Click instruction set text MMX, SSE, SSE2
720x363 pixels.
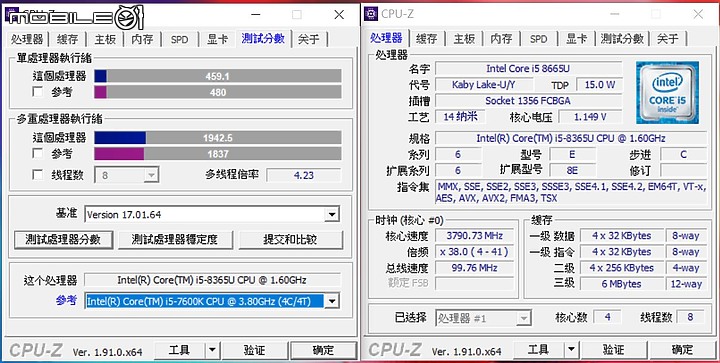571,192
